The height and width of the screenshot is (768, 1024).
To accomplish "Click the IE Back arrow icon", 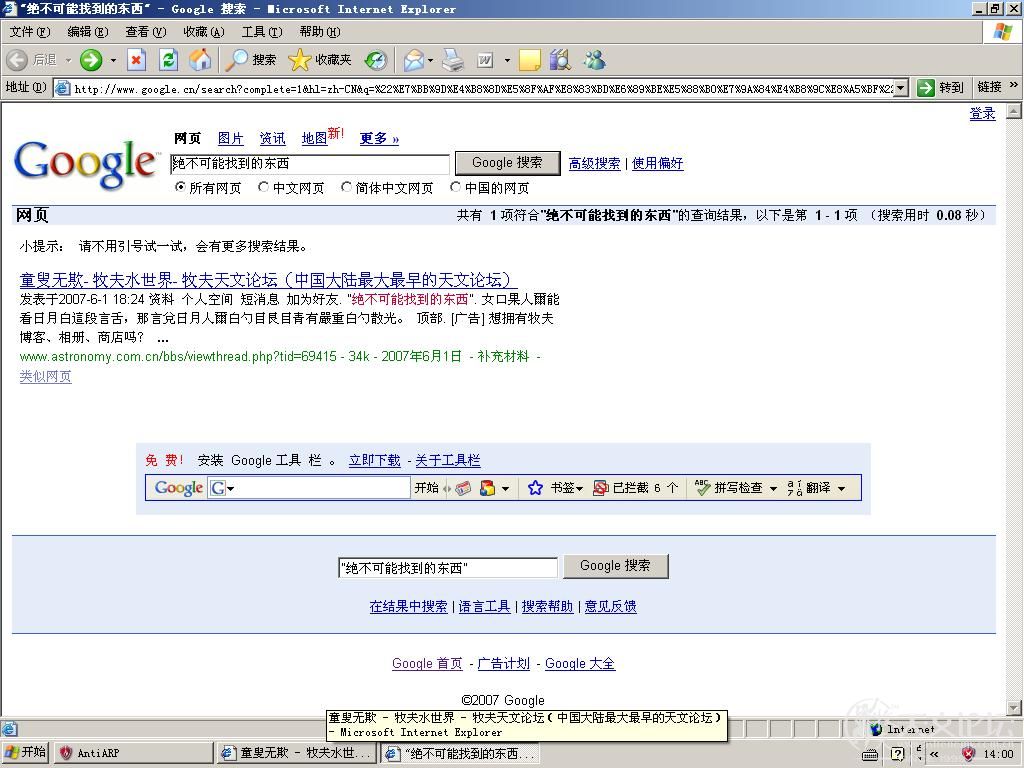I will click(x=17, y=60).
